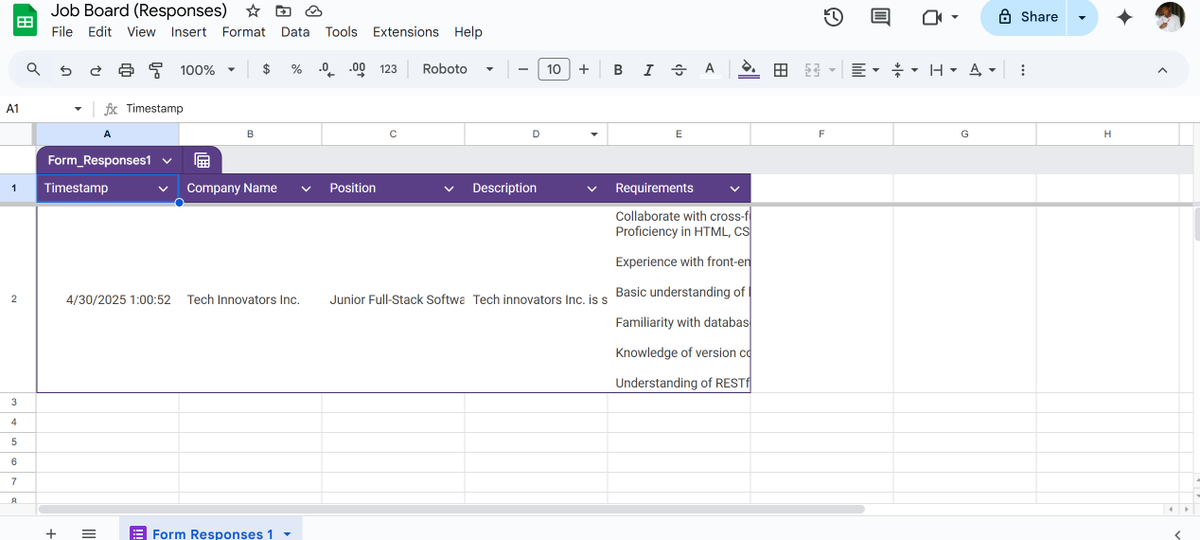Open text wrapping options
Screen dimensions: 1200x540
(x=943, y=69)
